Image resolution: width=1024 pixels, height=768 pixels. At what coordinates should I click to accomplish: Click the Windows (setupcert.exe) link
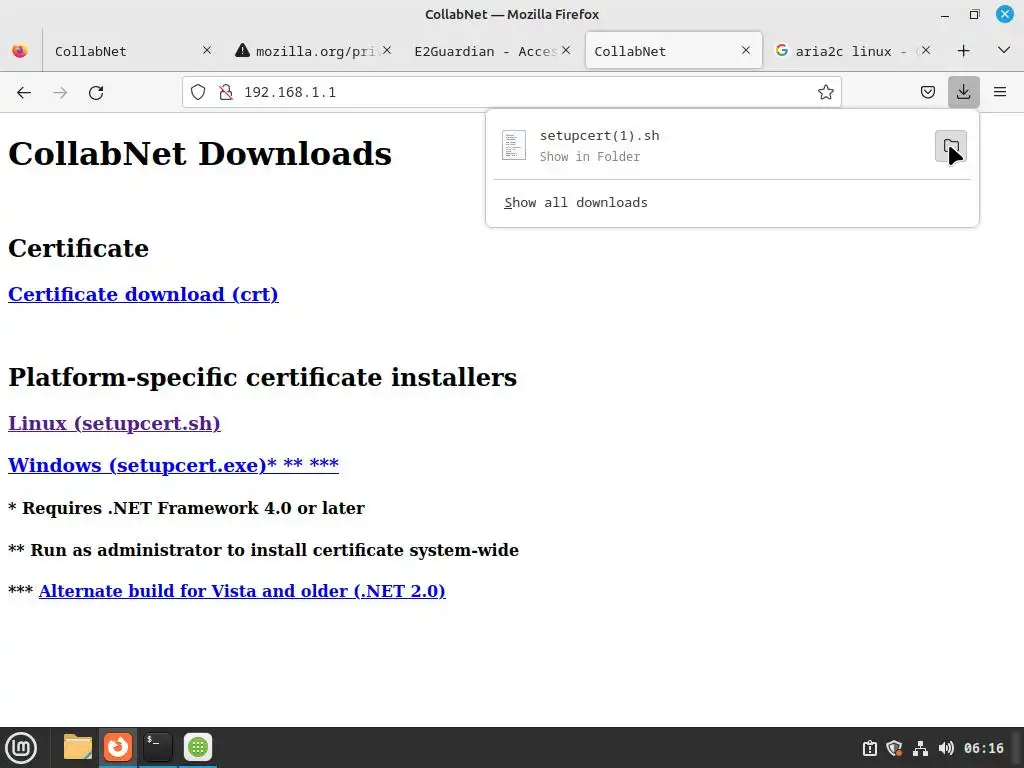click(x=173, y=465)
